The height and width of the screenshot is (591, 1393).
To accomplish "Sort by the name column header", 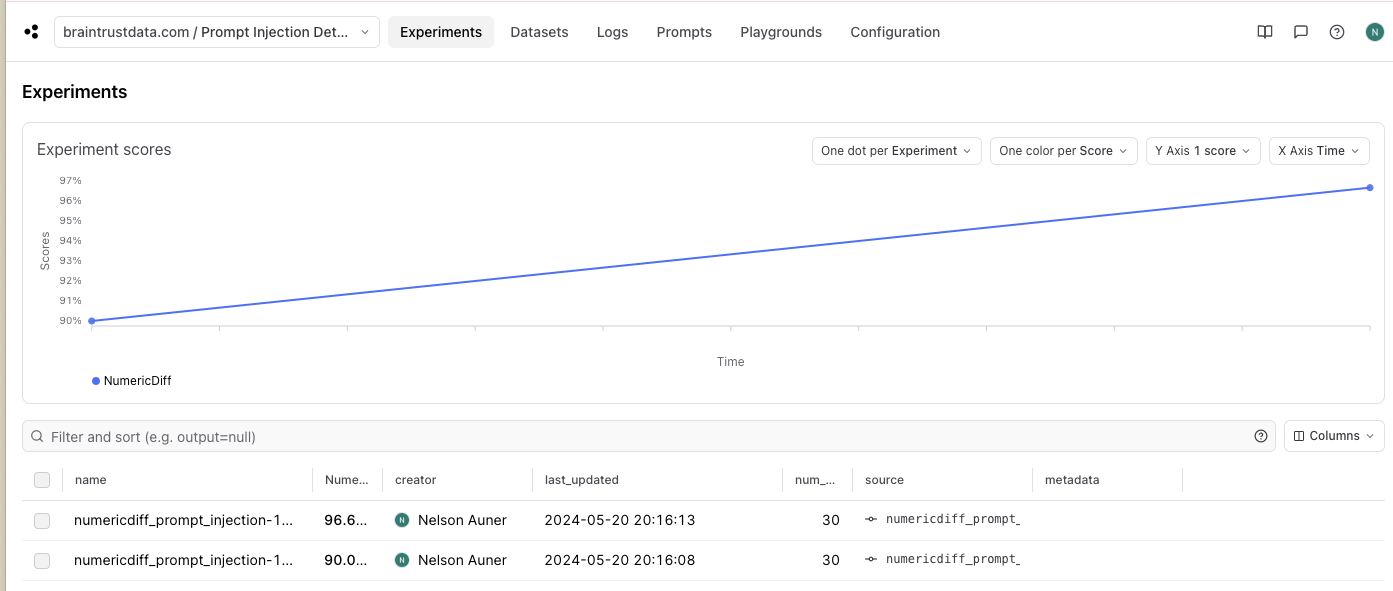I will (90, 480).
